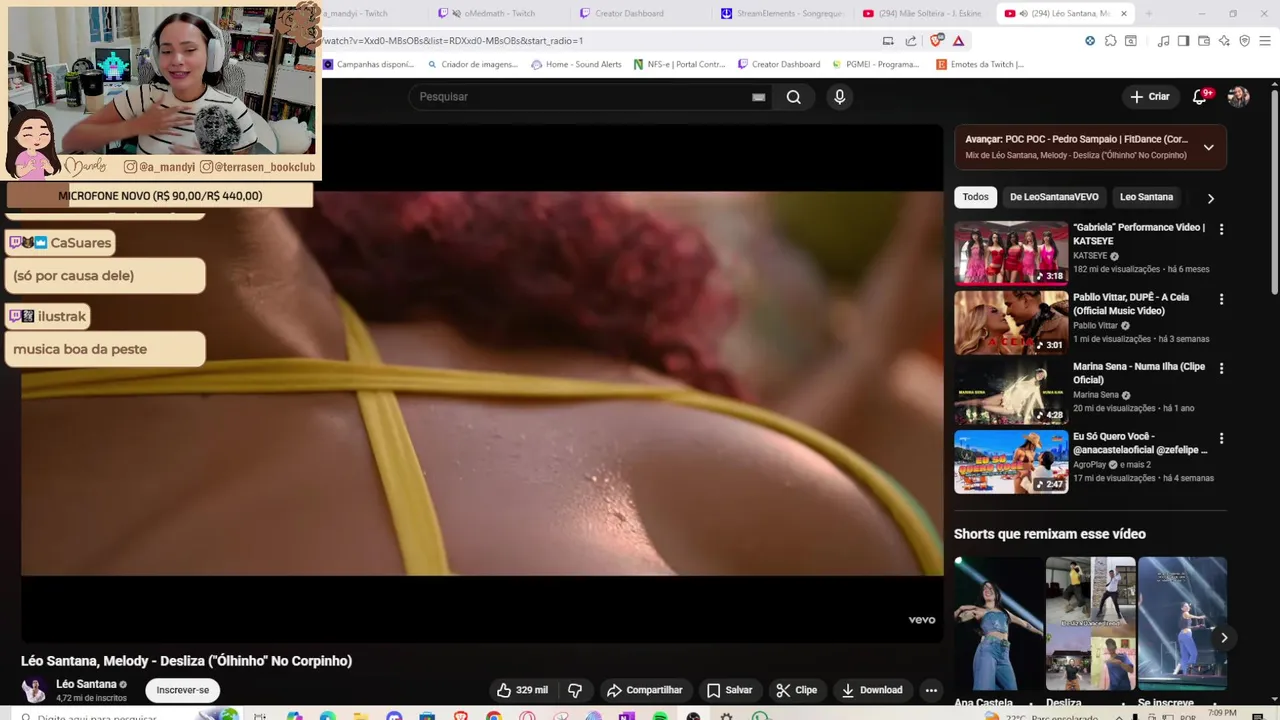Open the YouTube account avatar menu
The height and width of the screenshot is (720, 1280).
pyautogui.click(x=1238, y=96)
